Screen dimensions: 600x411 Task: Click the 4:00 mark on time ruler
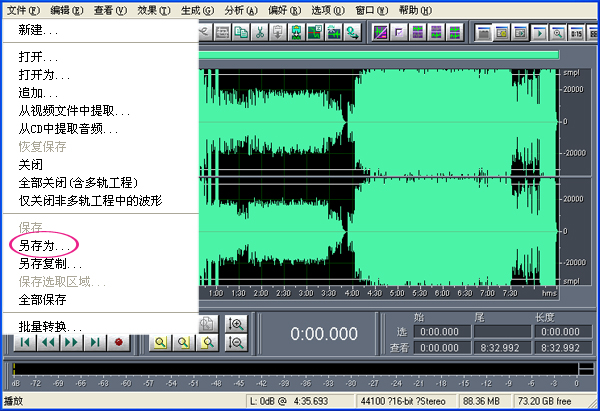352,293
